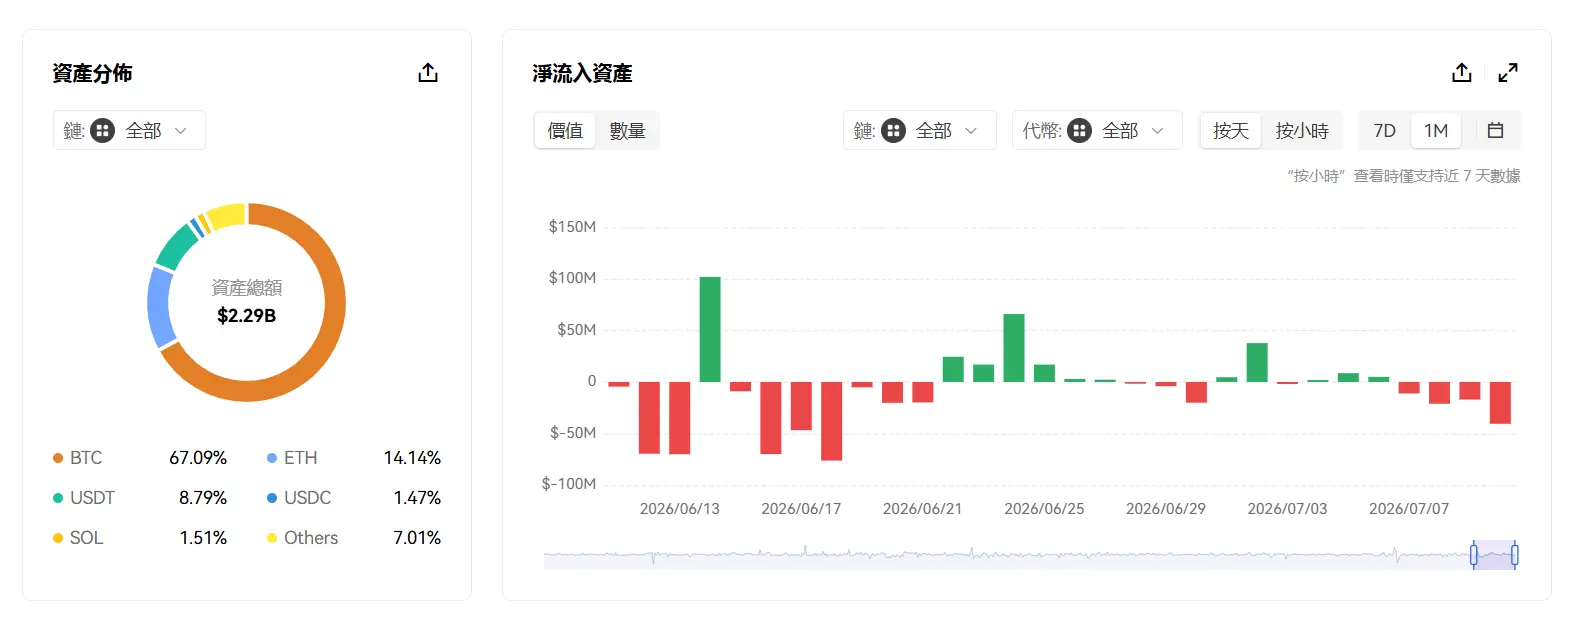The width and height of the screenshot is (1578, 630).
Task: Click the last red bar on chart's right
Action: [1500, 403]
